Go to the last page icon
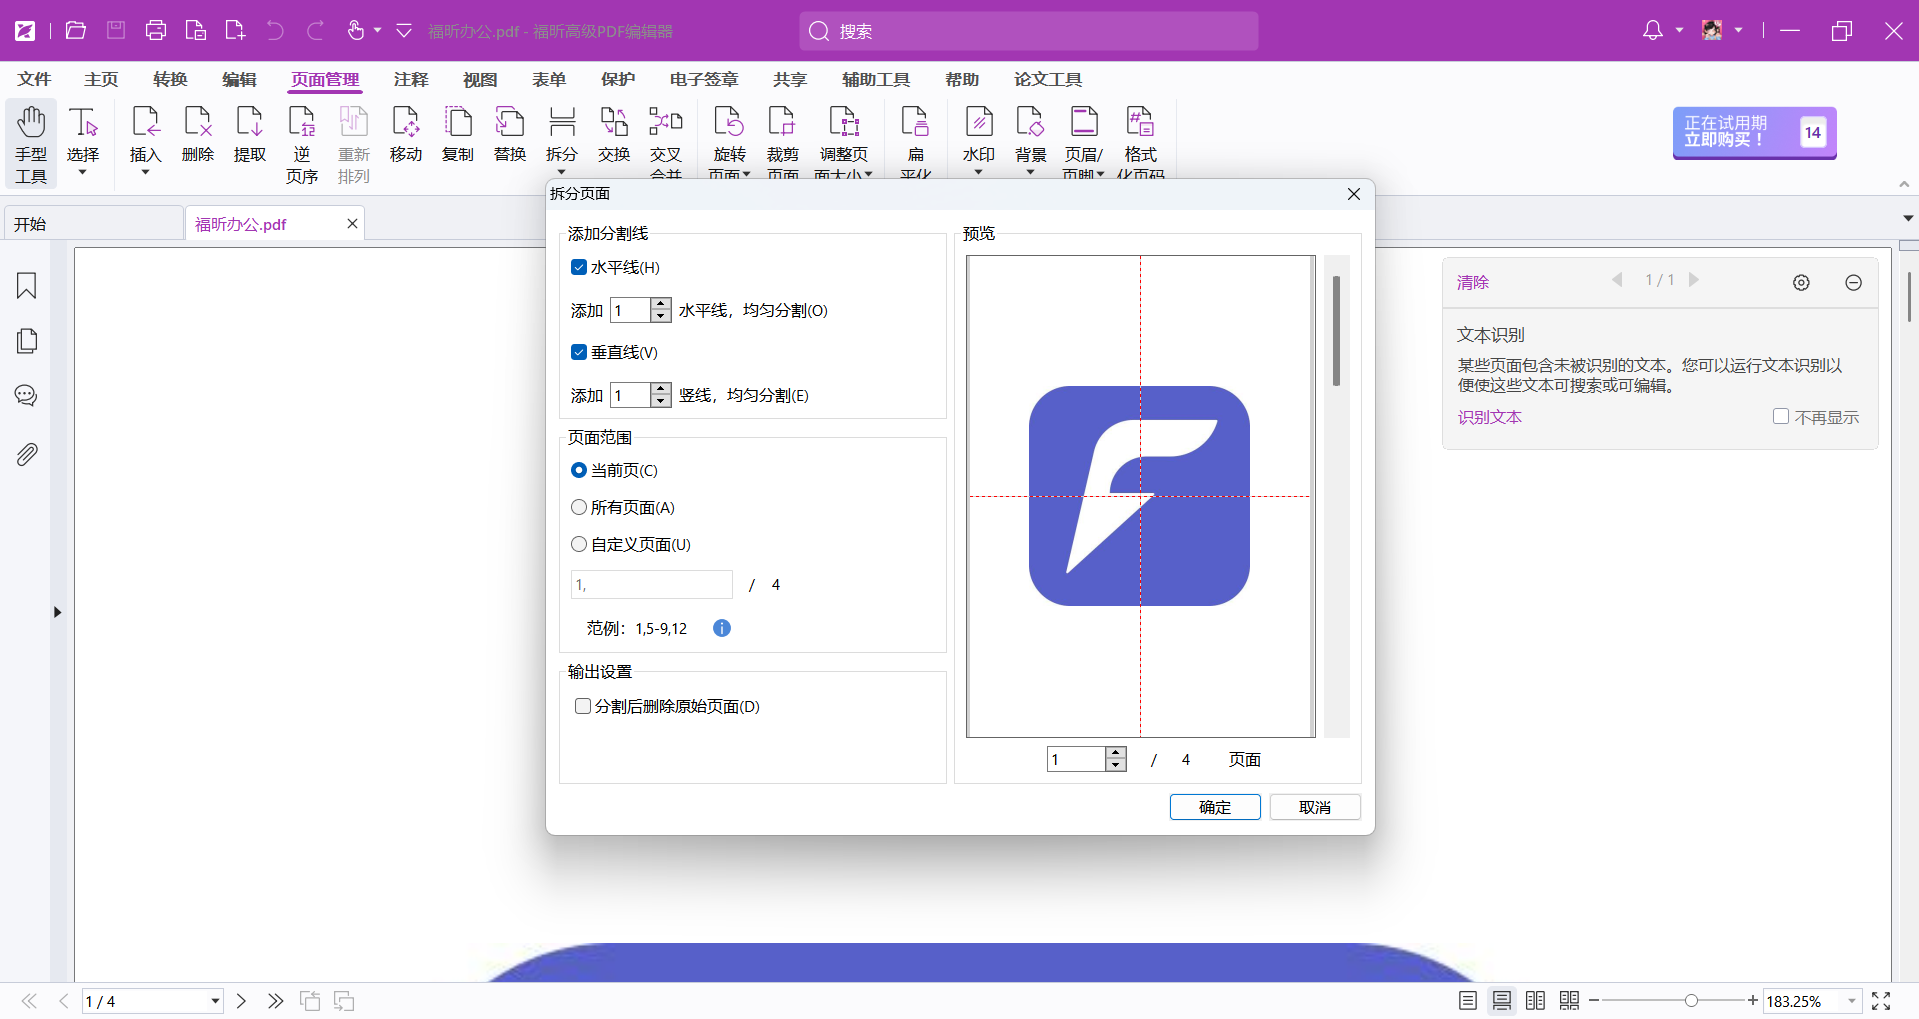Image resolution: width=1919 pixels, height=1019 pixels. pyautogui.click(x=275, y=1001)
